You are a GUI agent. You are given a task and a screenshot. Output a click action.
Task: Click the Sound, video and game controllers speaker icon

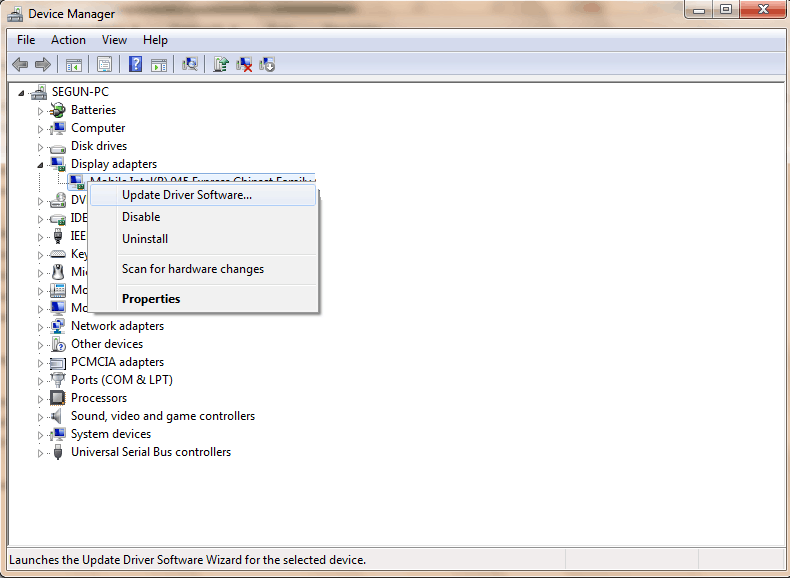pyautogui.click(x=56, y=416)
